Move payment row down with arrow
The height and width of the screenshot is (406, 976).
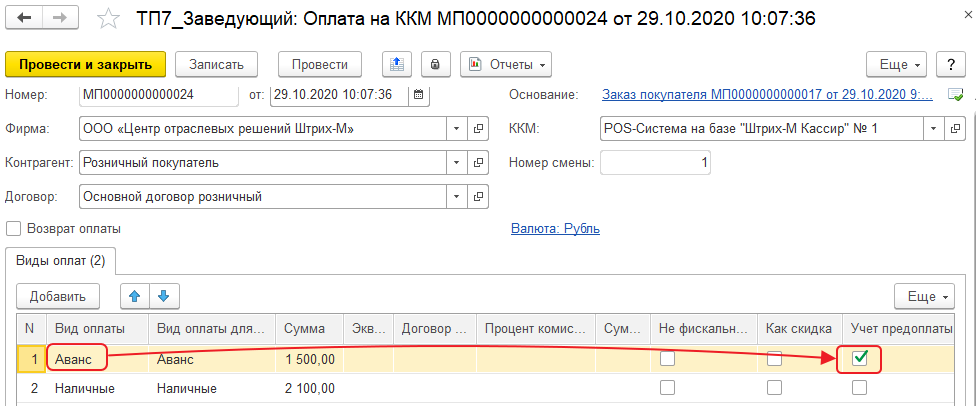[164, 296]
